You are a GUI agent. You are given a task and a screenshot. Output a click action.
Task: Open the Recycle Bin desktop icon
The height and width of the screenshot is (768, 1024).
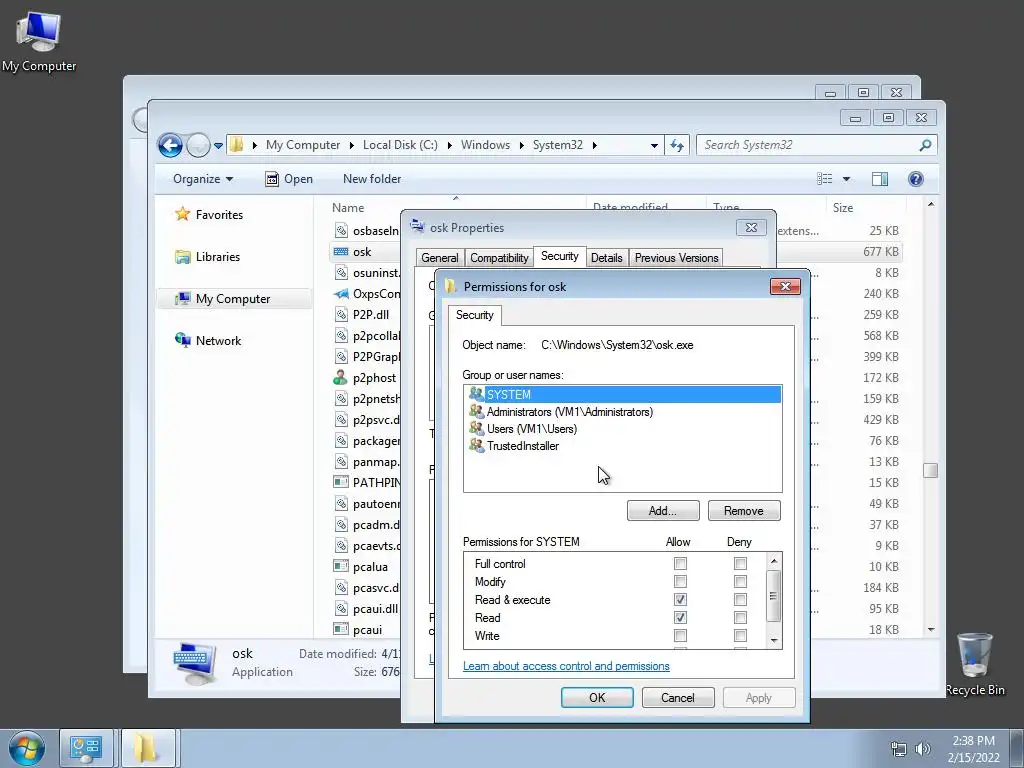(x=974, y=664)
